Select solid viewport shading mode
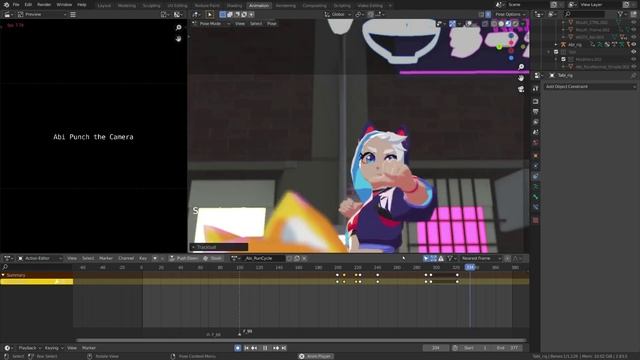 [501, 24]
